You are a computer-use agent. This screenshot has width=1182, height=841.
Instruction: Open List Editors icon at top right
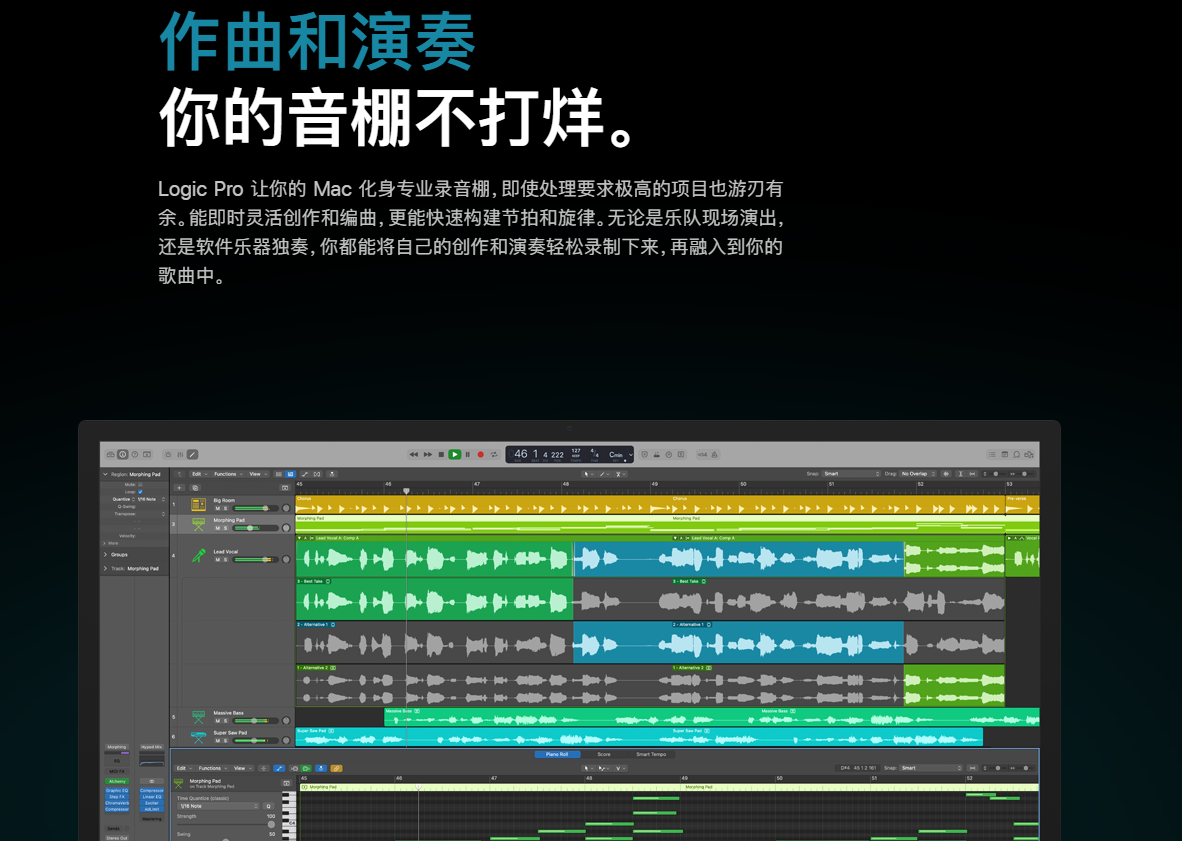(992, 454)
